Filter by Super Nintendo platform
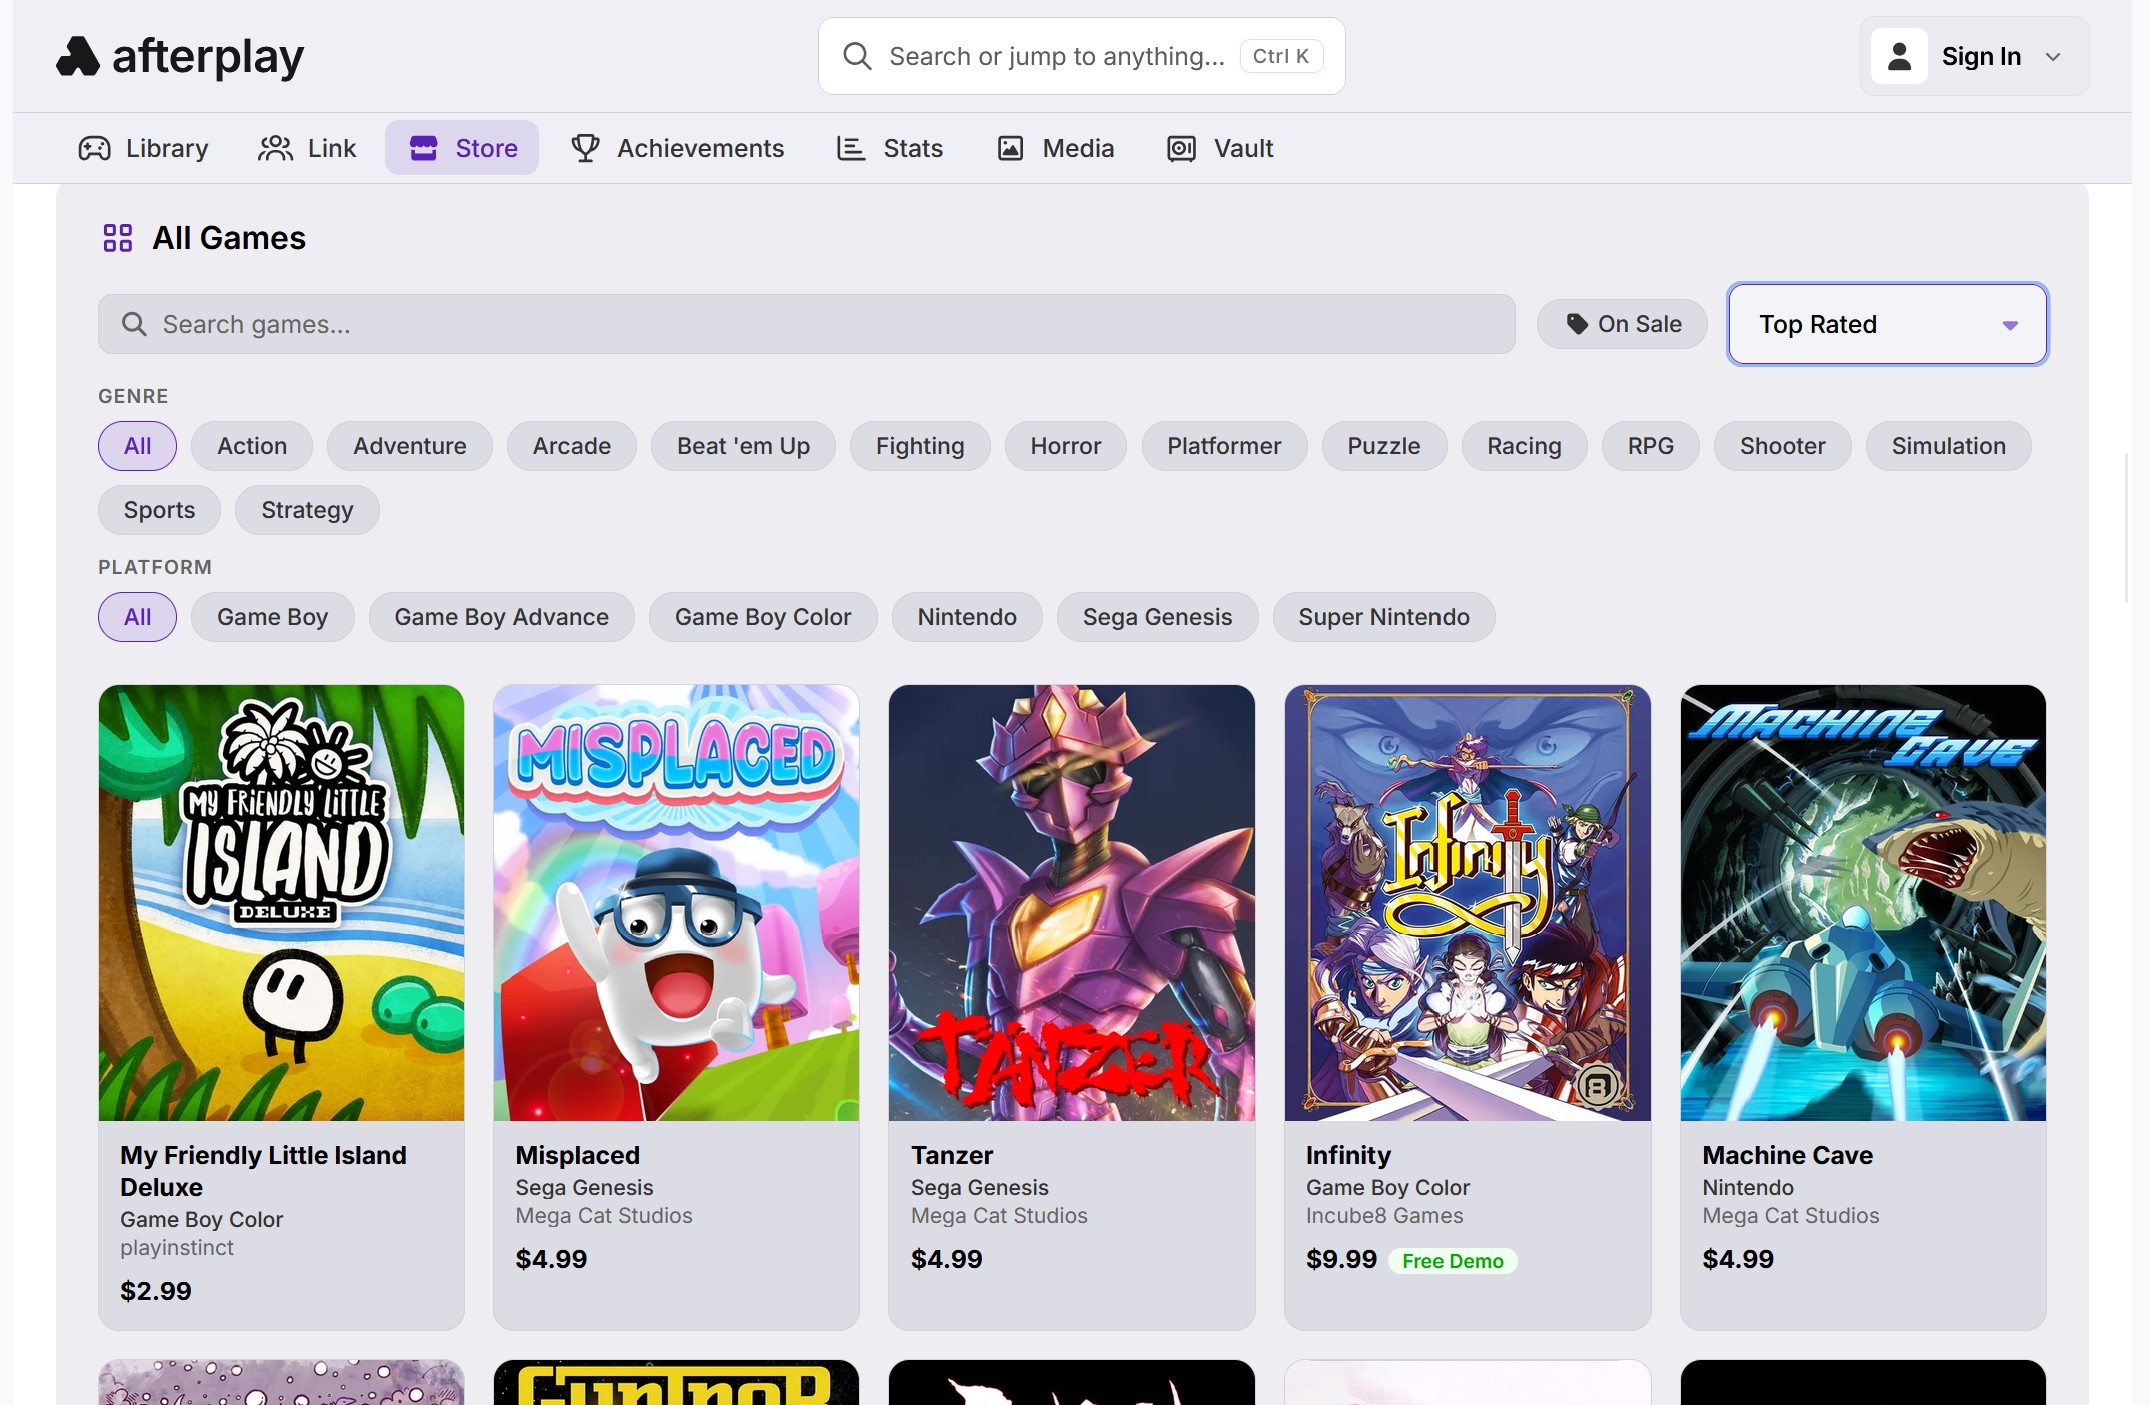Viewport: 2150px width, 1405px height. [x=1384, y=617]
